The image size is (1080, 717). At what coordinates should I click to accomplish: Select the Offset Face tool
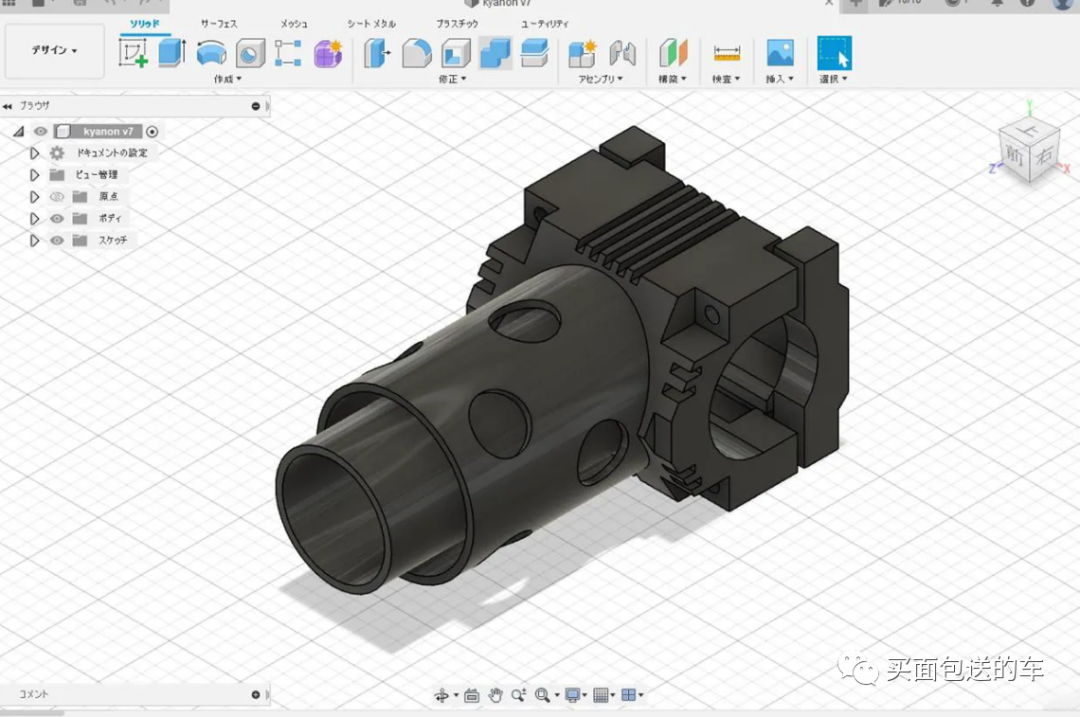click(534, 53)
